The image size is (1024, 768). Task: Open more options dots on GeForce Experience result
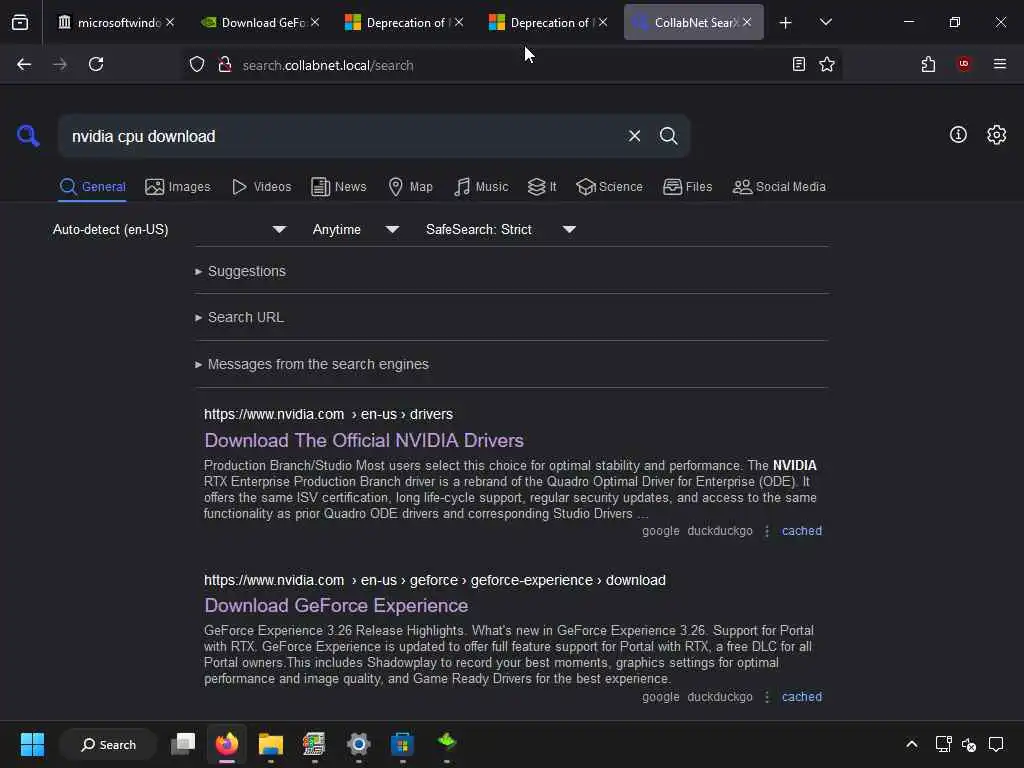(x=767, y=697)
